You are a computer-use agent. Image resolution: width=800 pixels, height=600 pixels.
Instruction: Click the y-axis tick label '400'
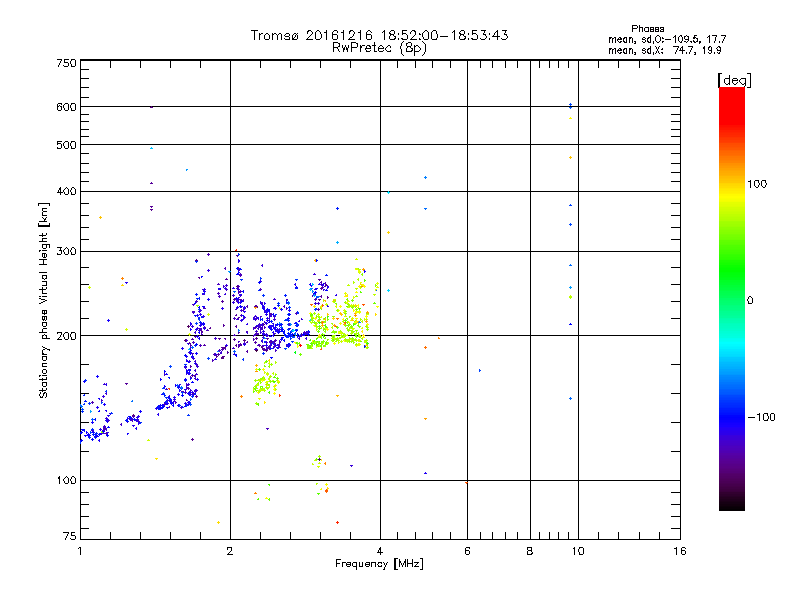click(66, 192)
